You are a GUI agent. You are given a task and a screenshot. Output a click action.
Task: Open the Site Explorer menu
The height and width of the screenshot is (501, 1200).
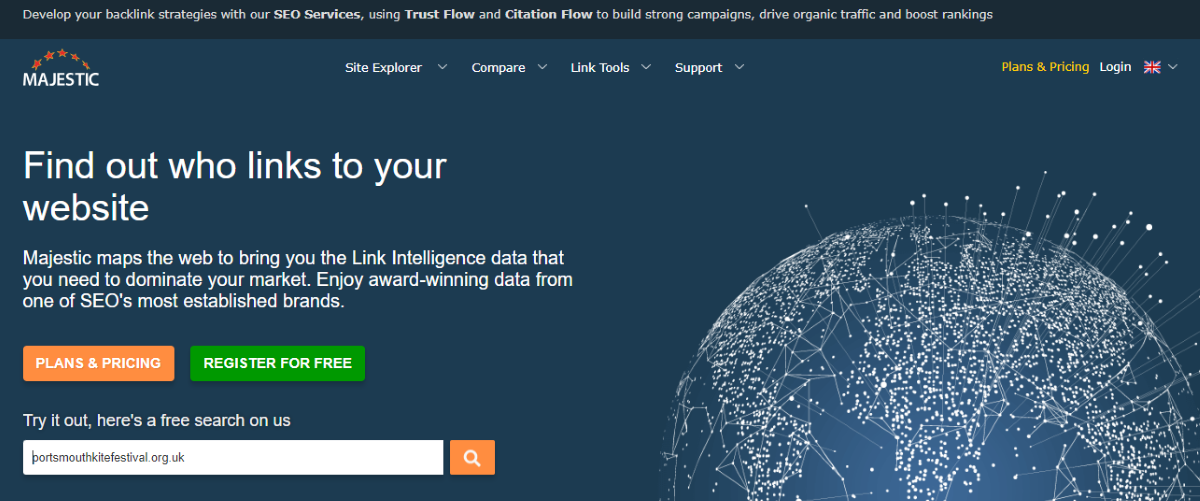[x=383, y=68]
